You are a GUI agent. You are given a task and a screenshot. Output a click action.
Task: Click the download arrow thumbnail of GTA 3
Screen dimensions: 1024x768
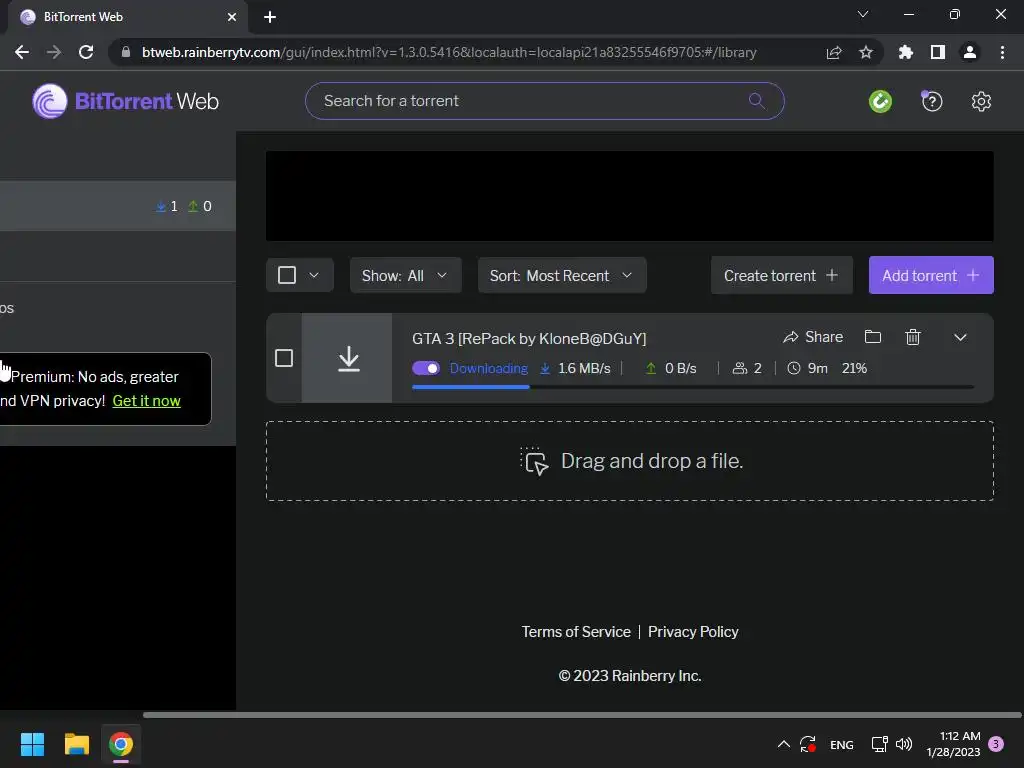pyautogui.click(x=348, y=358)
